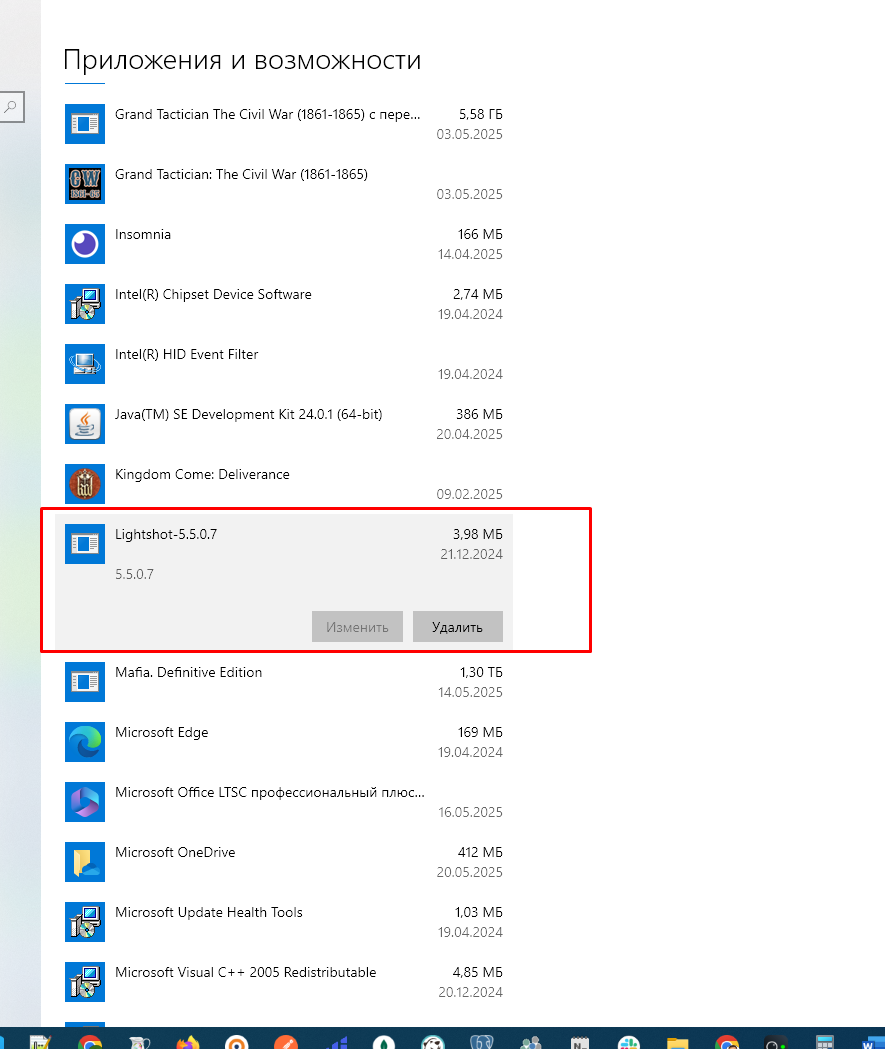Viewport: 885px width, 1049px height.
Task: Click the Kingdom Come: Deliverance icon
Action: coord(85,484)
